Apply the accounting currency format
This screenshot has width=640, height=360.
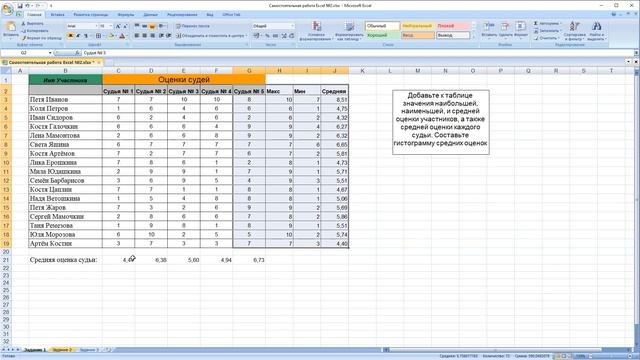pos(256,36)
